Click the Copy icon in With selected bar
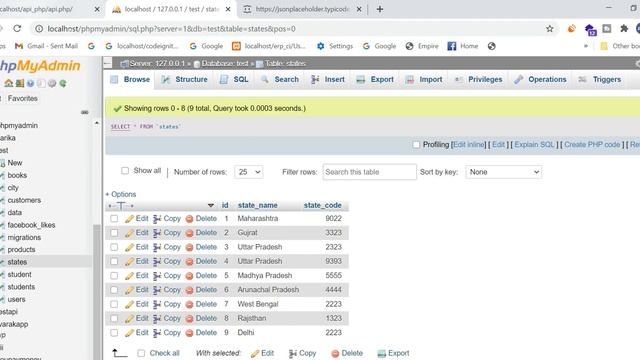The width and height of the screenshot is (640, 360). pos(293,353)
